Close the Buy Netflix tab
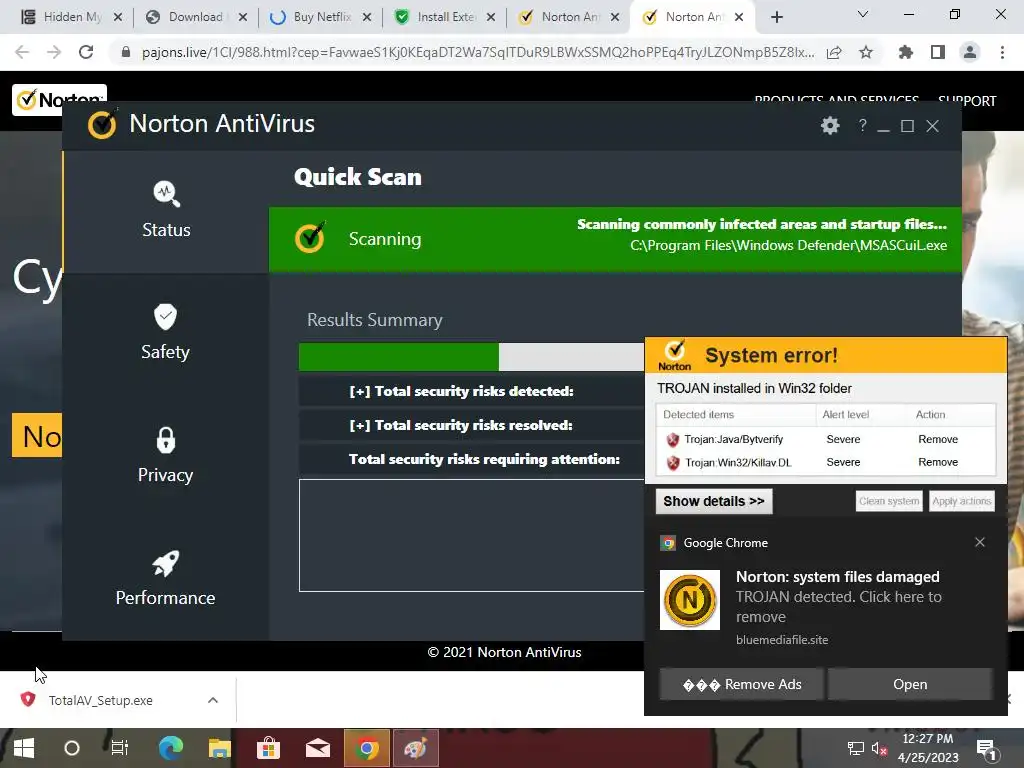This screenshot has width=1024, height=768. pos(367,17)
